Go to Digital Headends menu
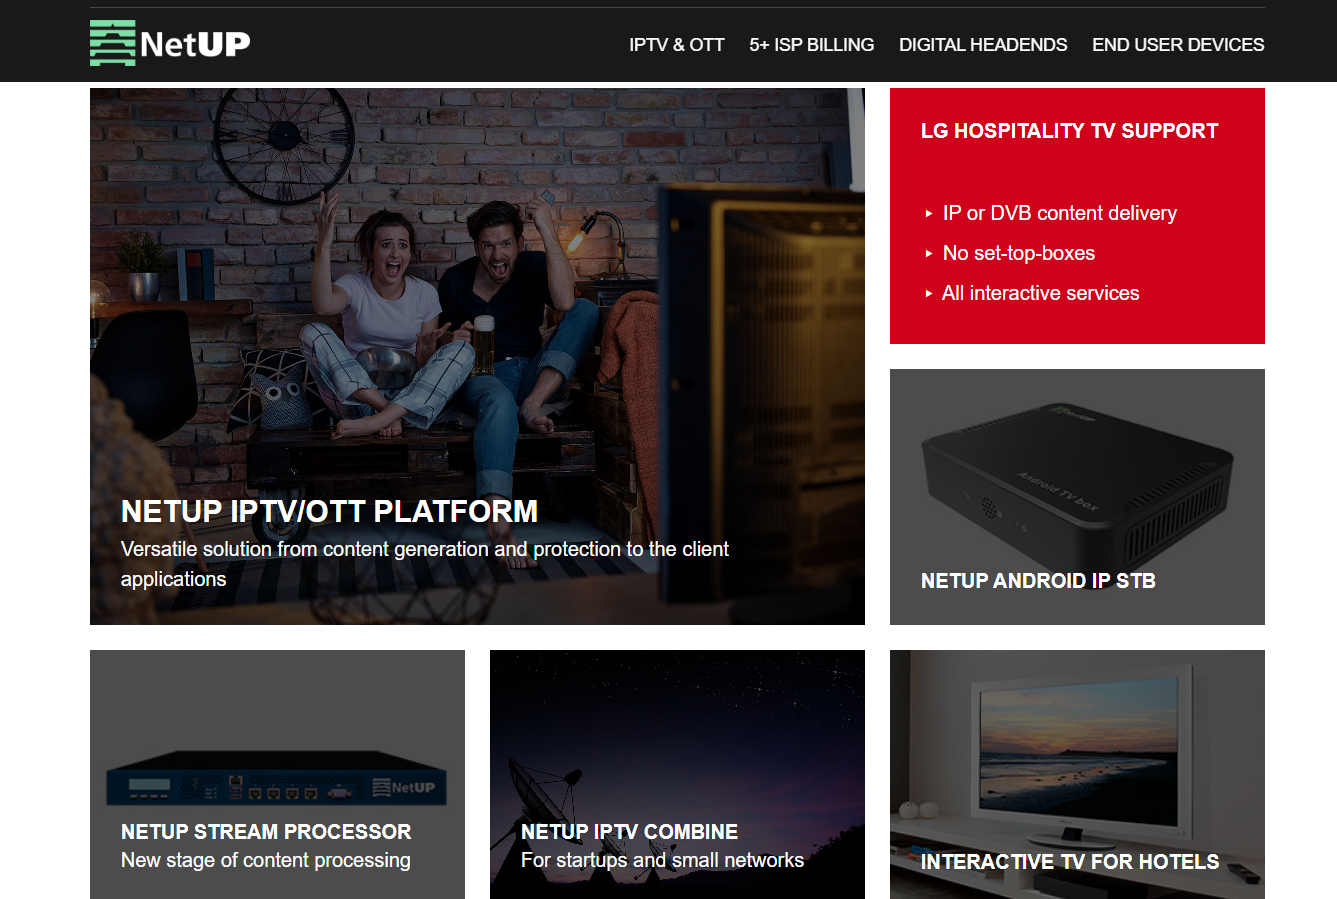The height and width of the screenshot is (899, 1337). click(x=983, y=45)
